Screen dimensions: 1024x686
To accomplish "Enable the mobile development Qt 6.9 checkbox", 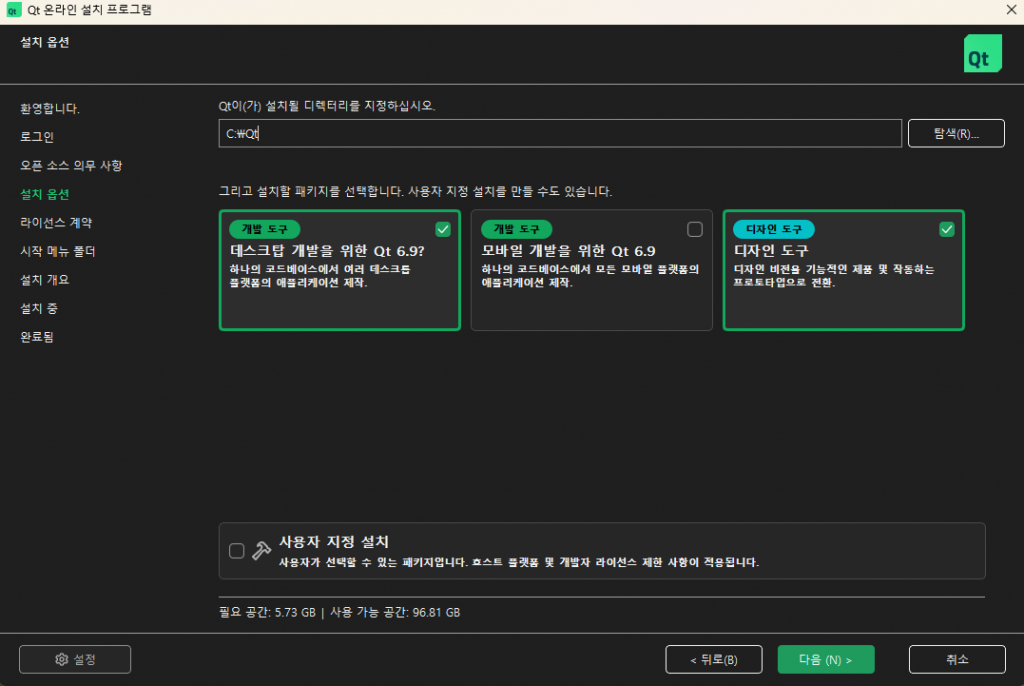I will (x=695, y=229).
